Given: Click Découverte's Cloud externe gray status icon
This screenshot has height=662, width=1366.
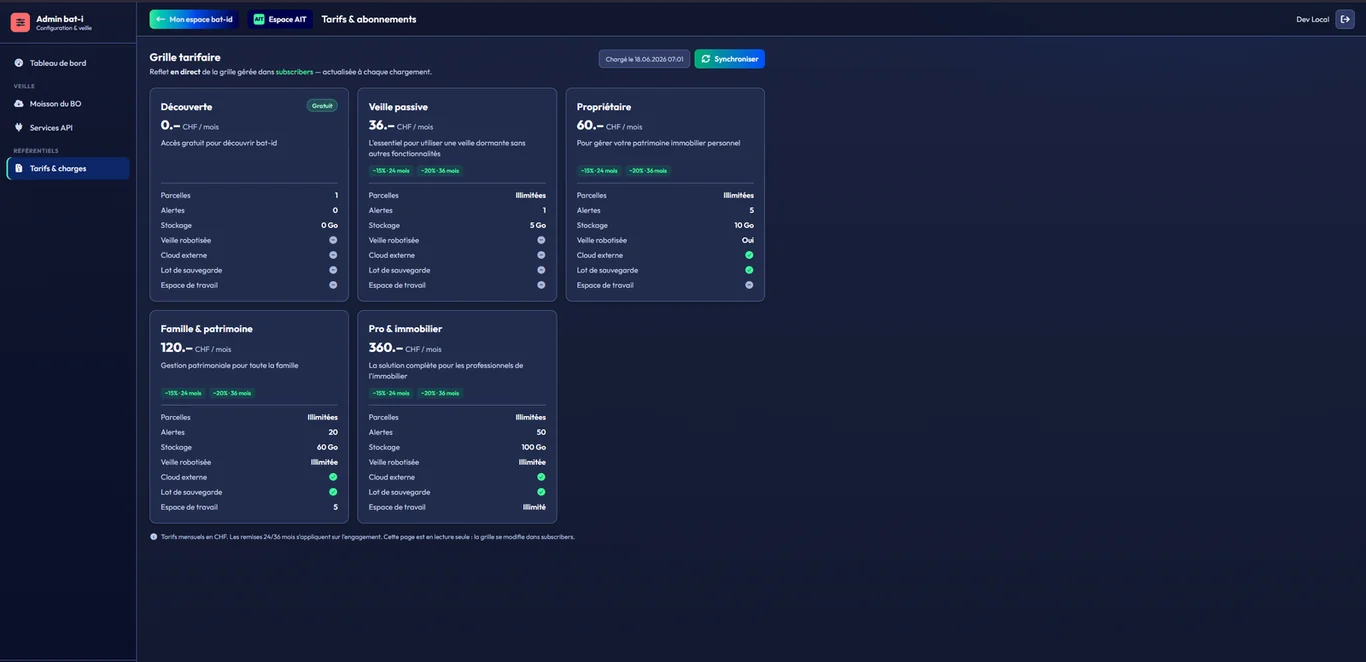Looking at the screenshot, I should 333,255.
